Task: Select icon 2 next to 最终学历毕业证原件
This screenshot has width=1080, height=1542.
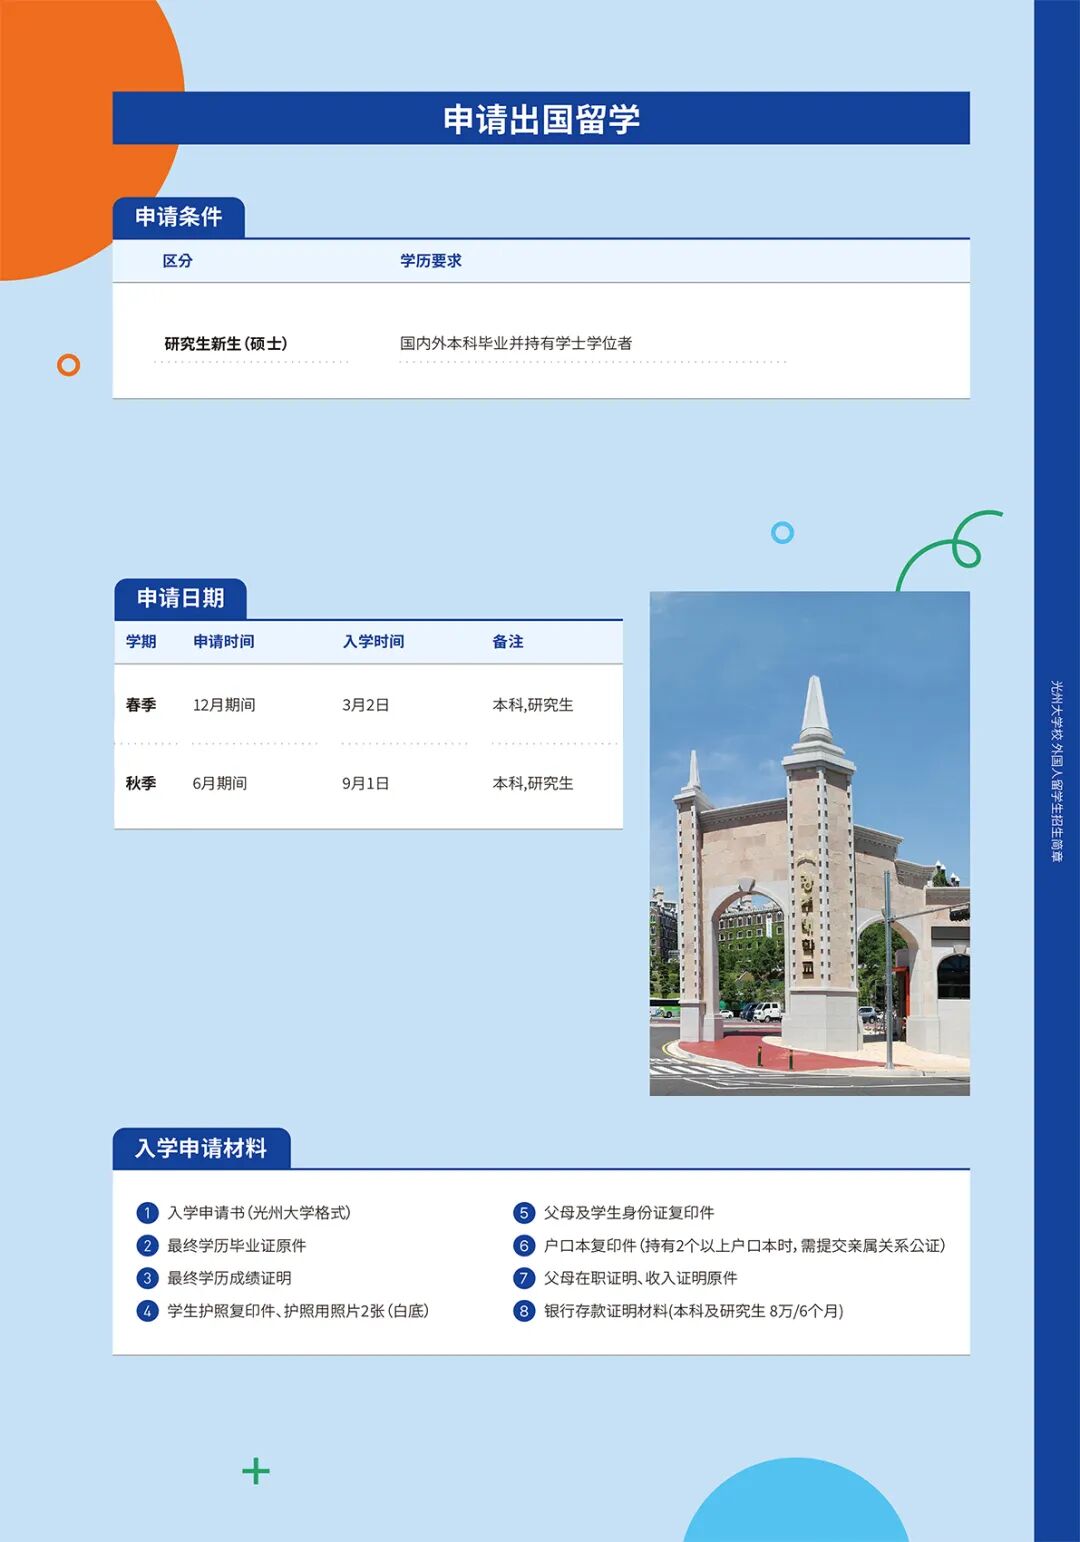Action: click(x=146, y=1246)
